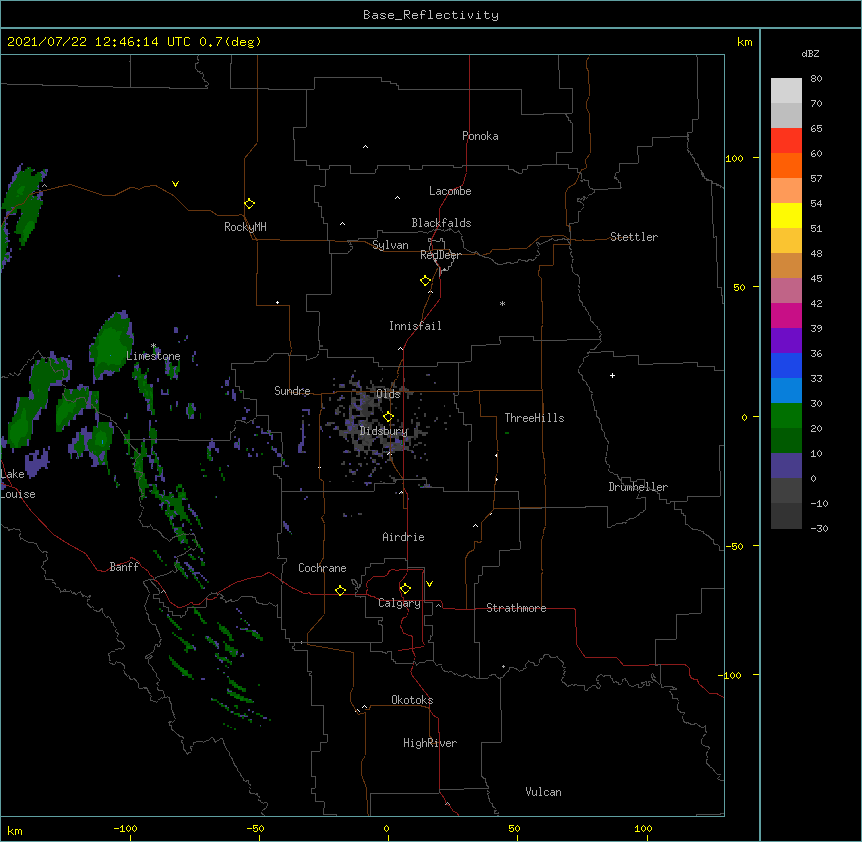Image resolution: width=862 pixels, height=842 pixels.
Task: Select the 65 value in dBZ legend
Action: pos(816,129)
